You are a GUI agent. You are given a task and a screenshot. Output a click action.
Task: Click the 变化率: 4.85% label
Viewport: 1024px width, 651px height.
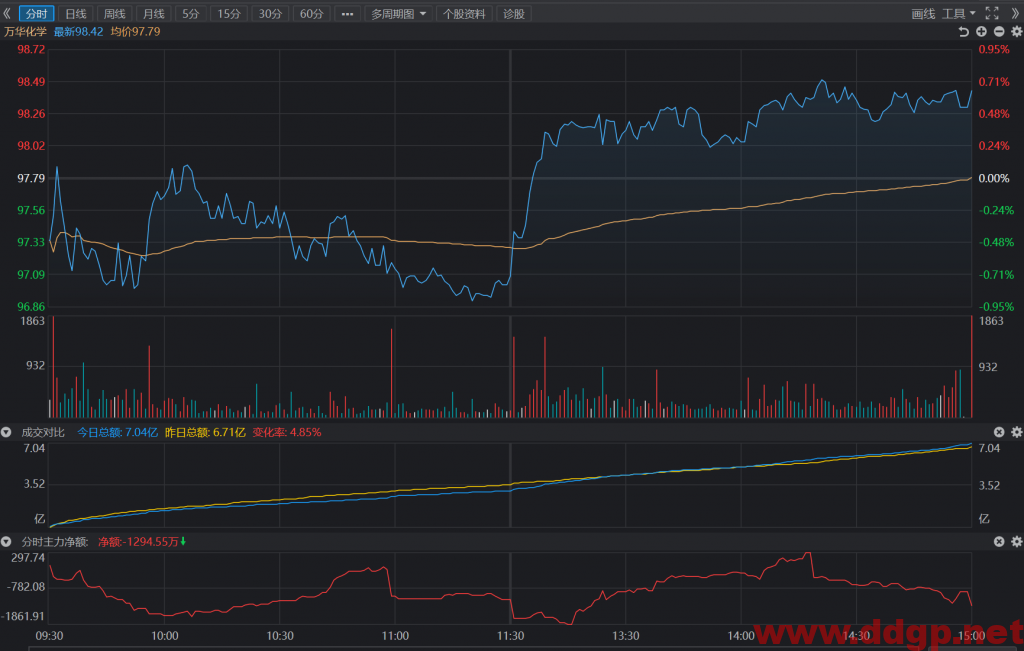[x=287, y=432]
